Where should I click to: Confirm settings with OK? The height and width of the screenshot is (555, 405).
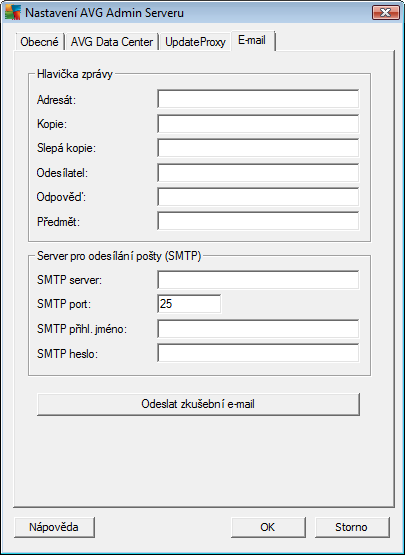click(x=268, y=527)
